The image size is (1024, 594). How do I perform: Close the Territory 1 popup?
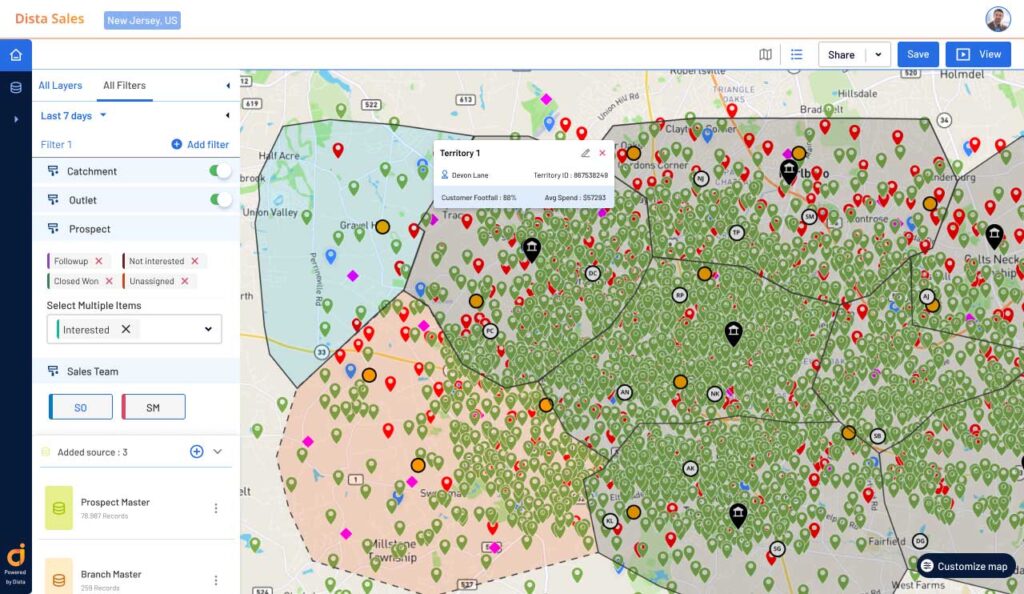coord(602,153)
